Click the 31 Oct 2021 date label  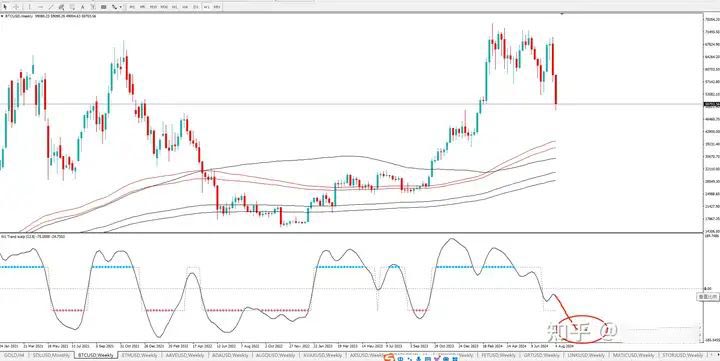coord(129,345)
